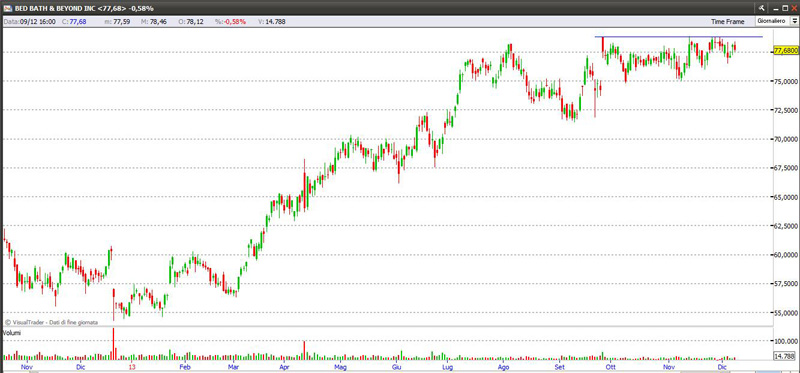Click the 'Giu' month label

(396, 367)
